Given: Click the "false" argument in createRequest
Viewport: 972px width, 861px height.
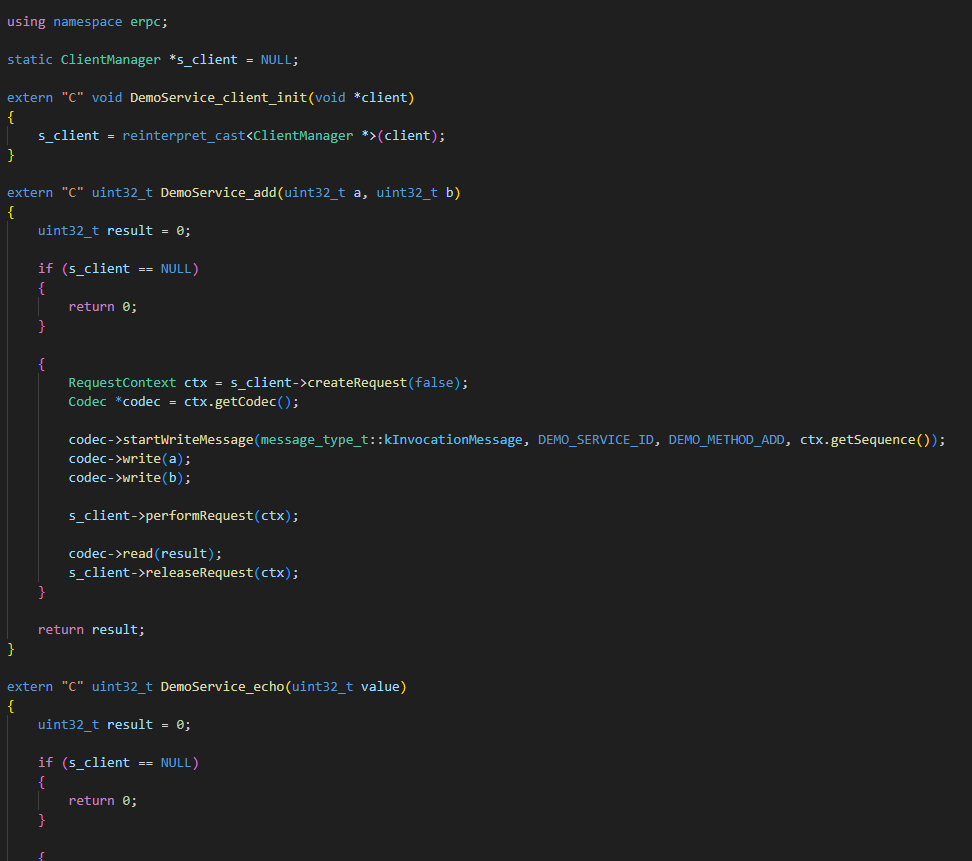Looking at the screenshot, I should [434, 382].
